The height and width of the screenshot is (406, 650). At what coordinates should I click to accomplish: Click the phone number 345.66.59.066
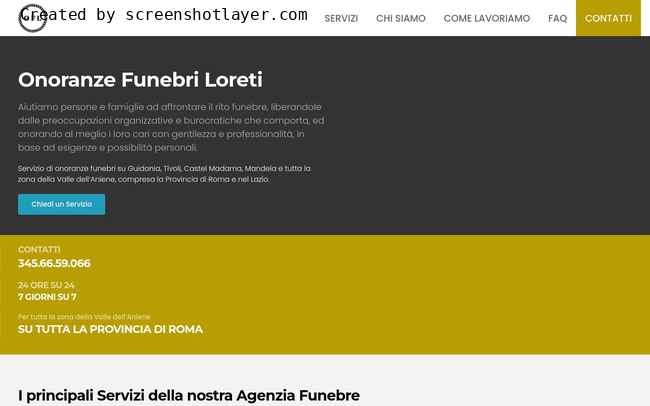tap(54, 263)
